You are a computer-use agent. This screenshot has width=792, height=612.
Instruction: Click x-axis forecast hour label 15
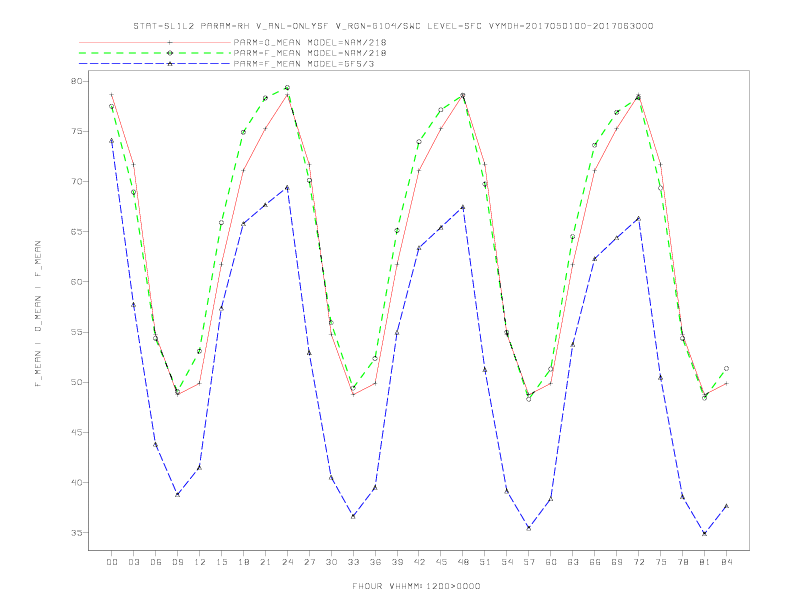[x=221, y=562]
